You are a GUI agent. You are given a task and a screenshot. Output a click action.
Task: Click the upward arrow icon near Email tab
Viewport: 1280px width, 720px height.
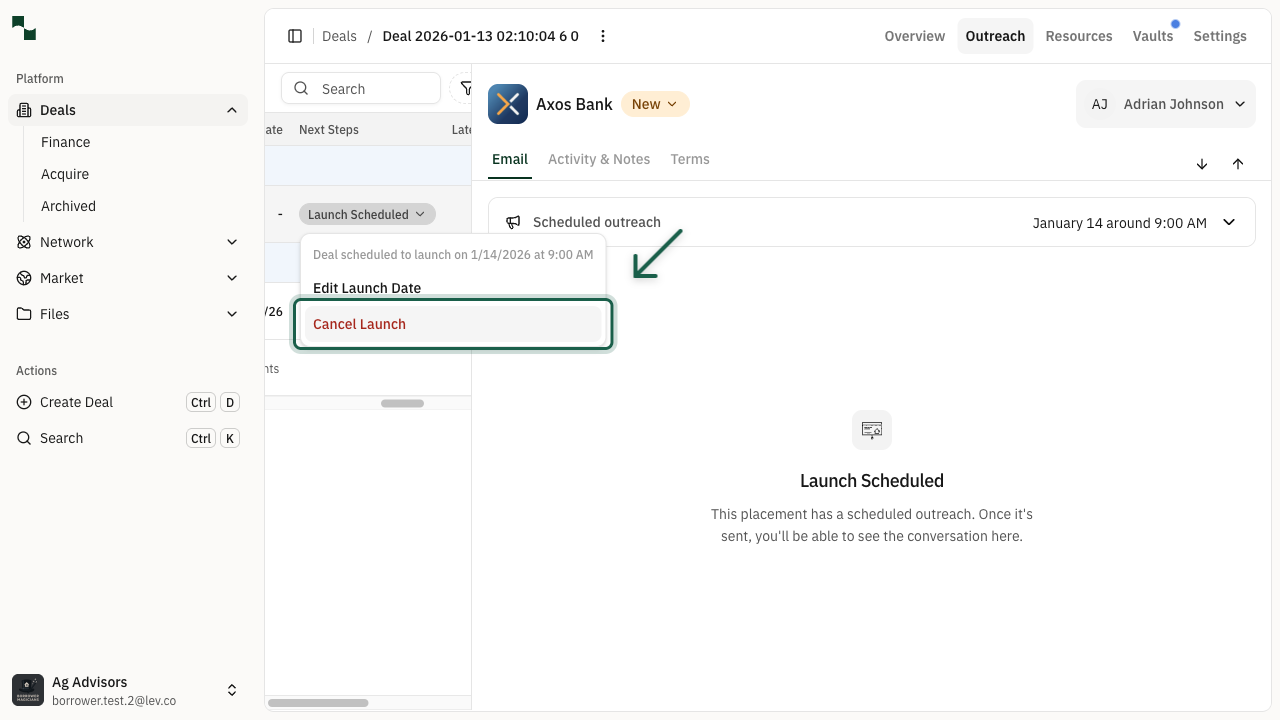point(1238,164)
